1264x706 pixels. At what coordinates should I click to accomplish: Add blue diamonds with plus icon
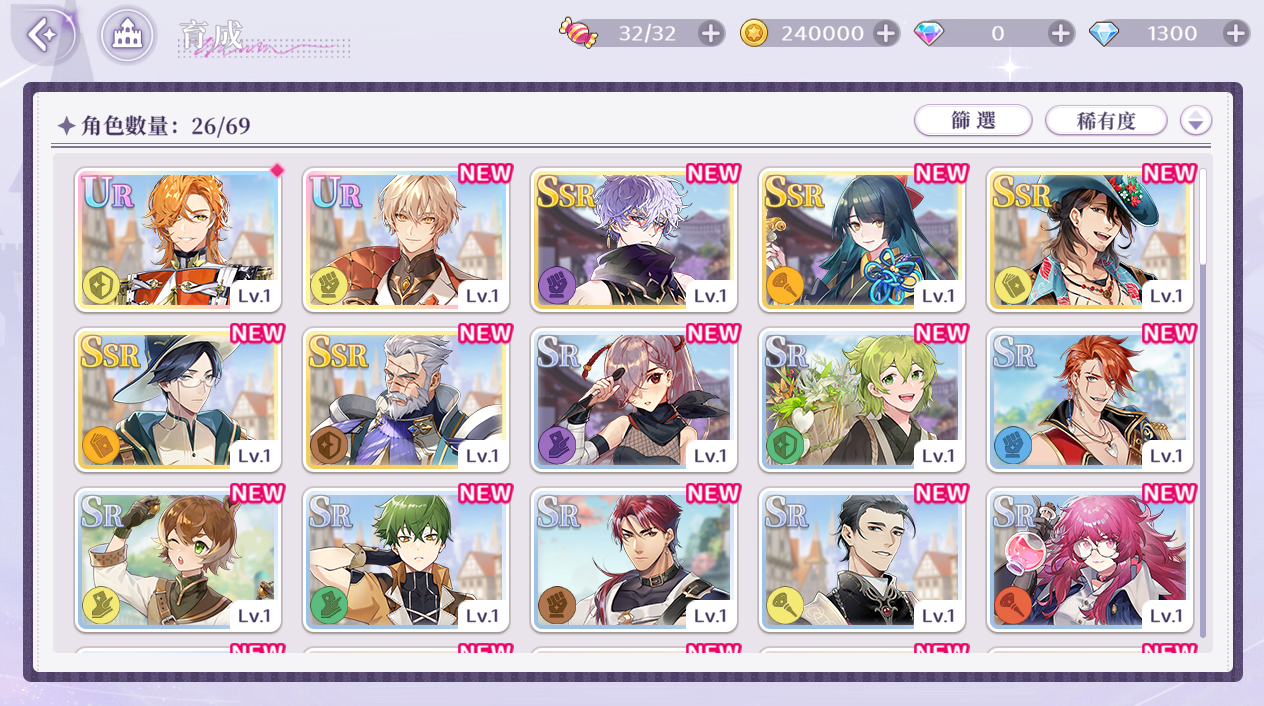click(x=1236, y=33)
